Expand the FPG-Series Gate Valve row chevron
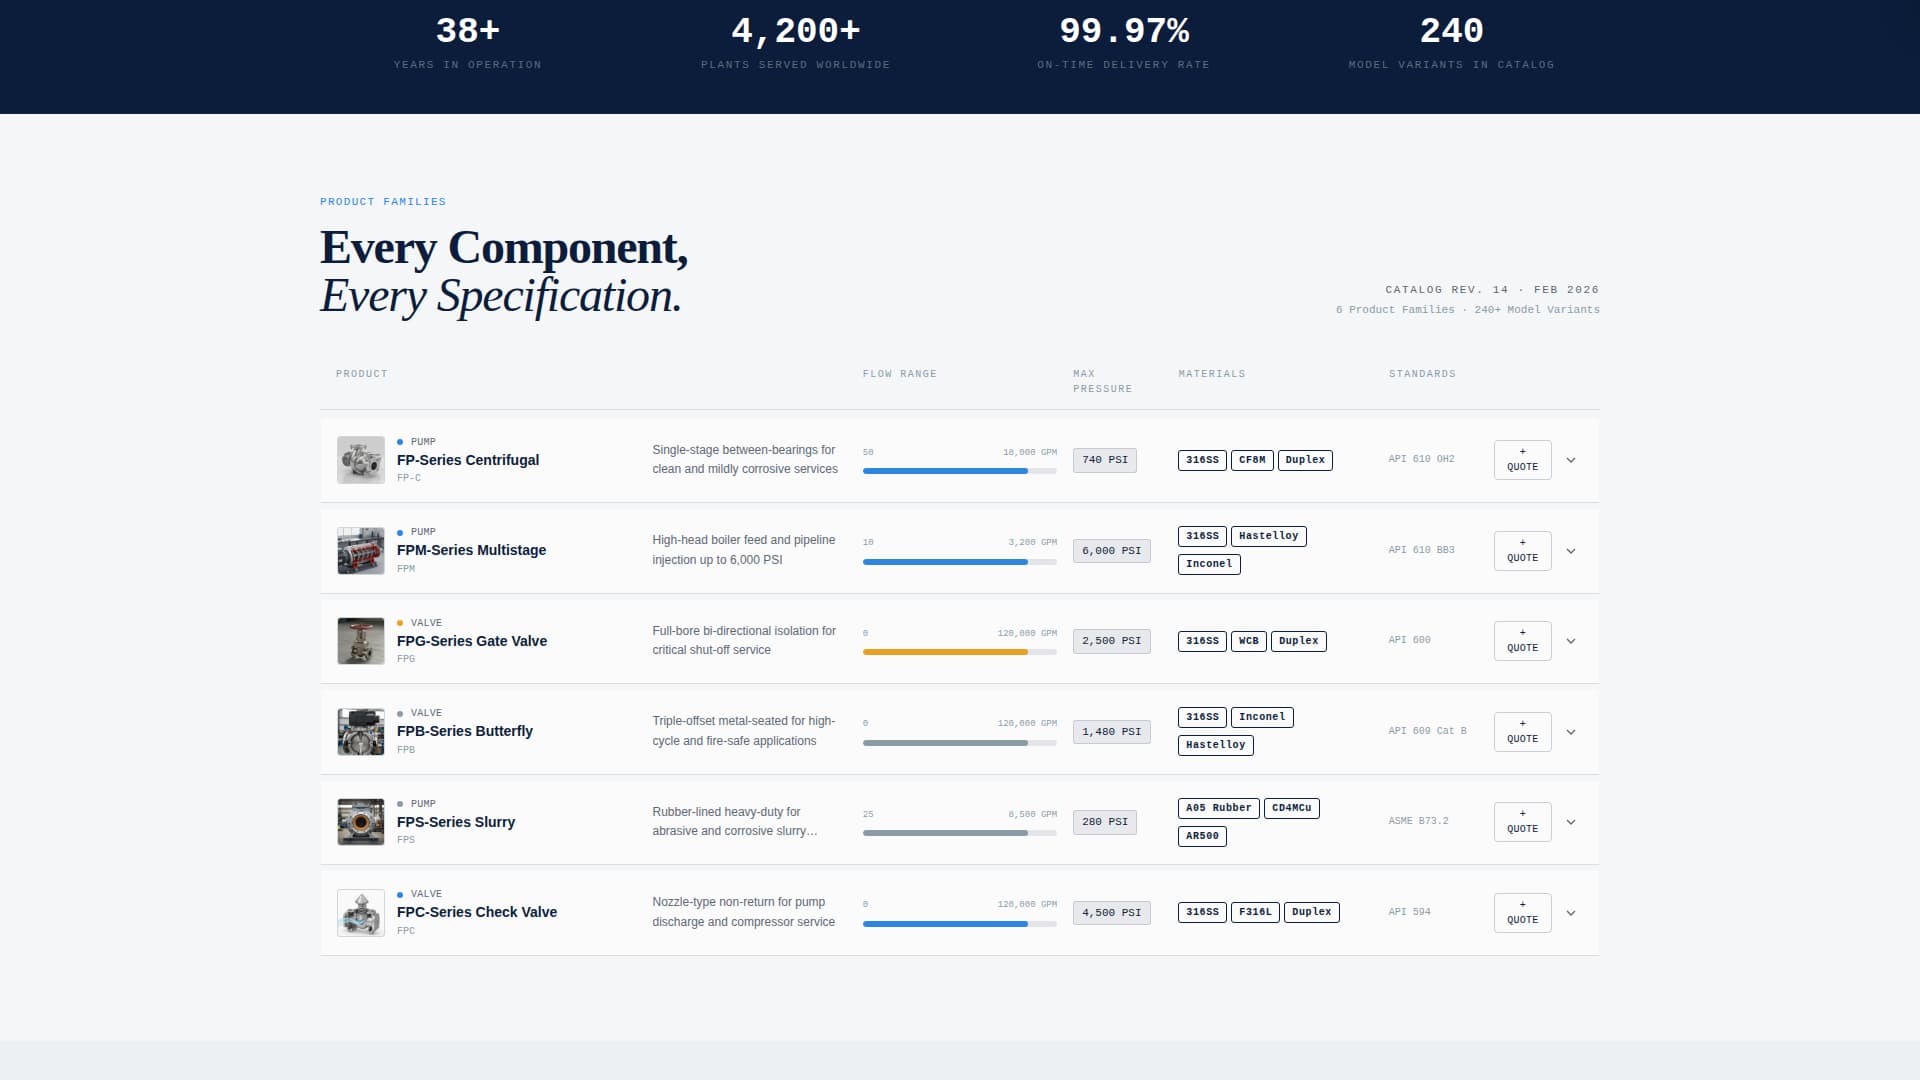 pyautogui.click(x=1571, y=641)
